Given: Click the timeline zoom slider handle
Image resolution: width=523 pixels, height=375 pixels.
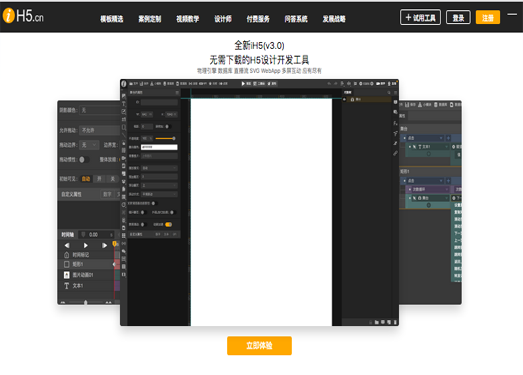Looking at the screenshot, I should (86, 302).
